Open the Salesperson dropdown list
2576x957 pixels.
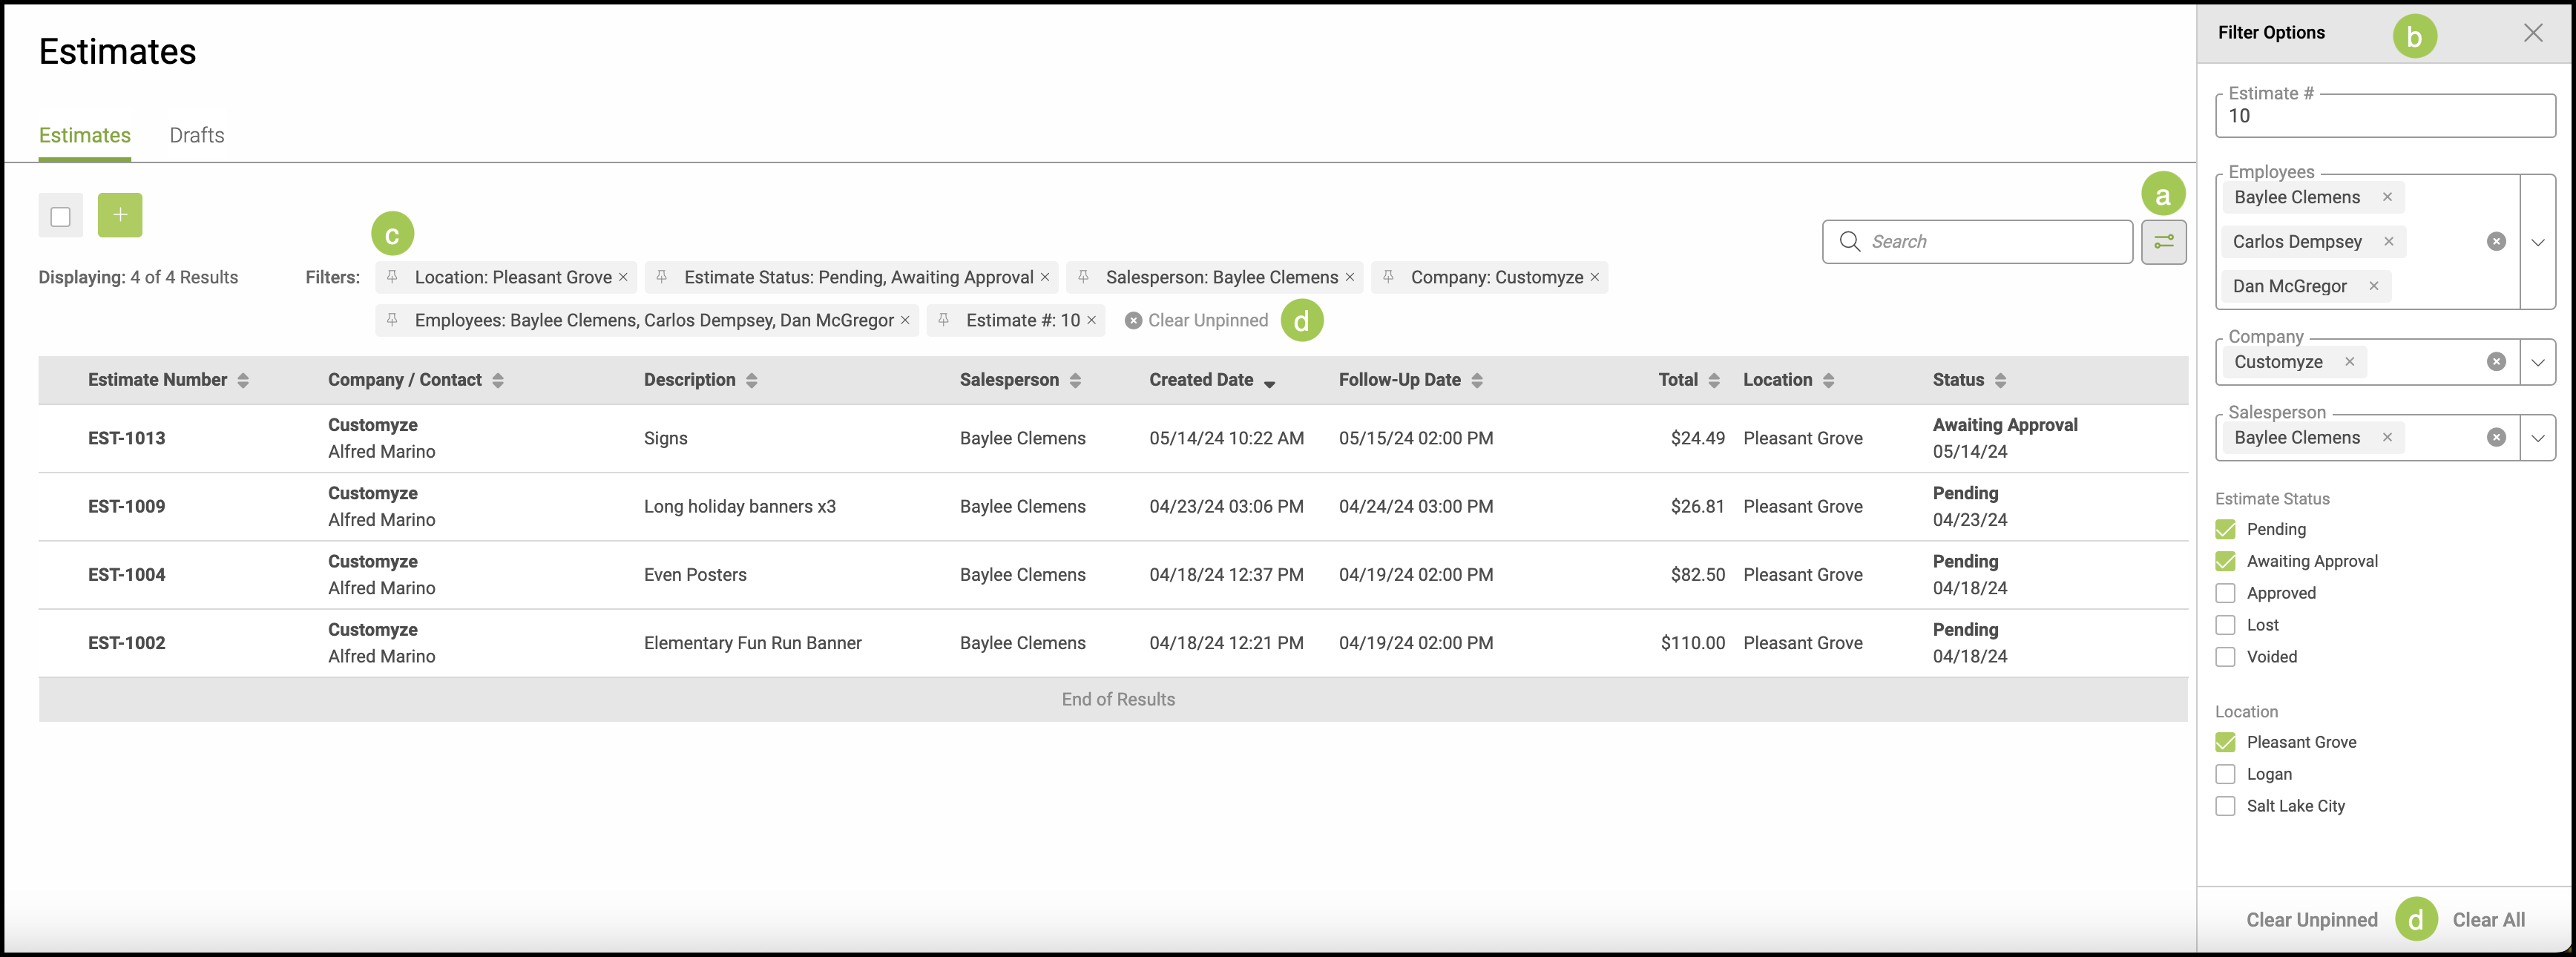[x=2538, y=438]
